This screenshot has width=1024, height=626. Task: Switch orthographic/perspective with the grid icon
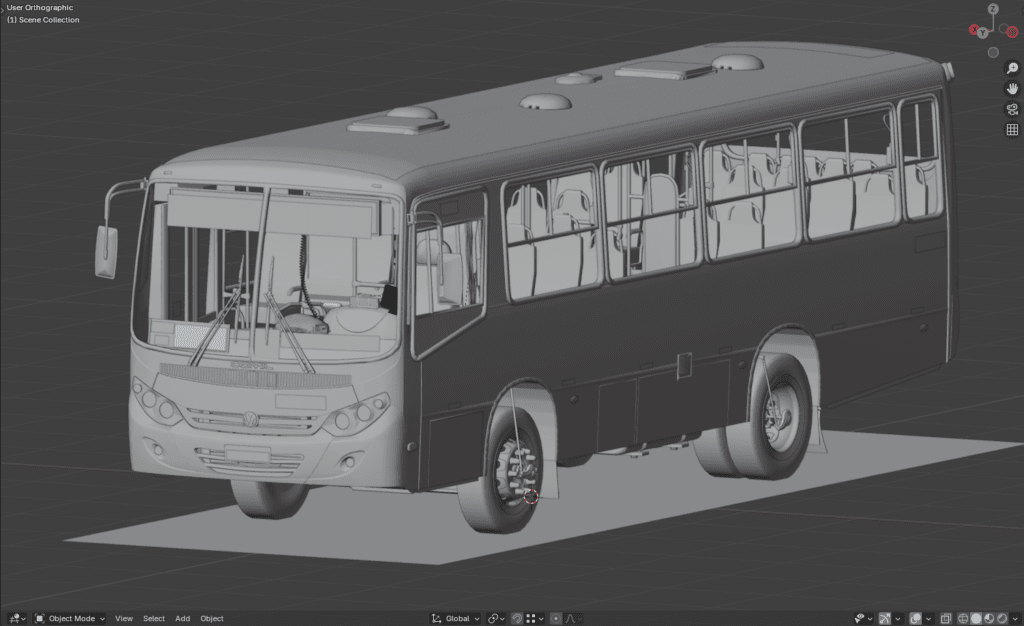(1012, 129)
